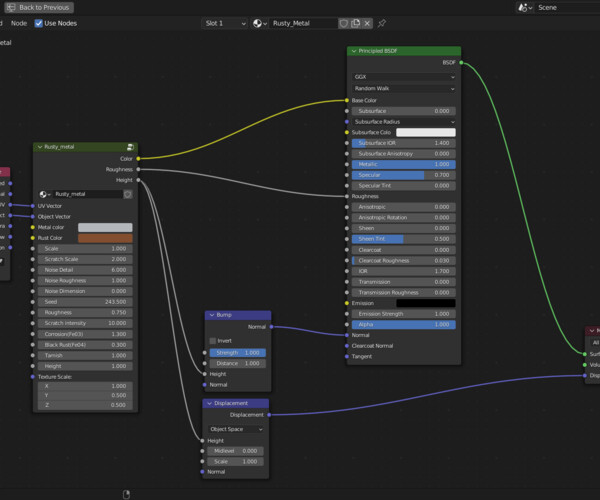600x500 pixels.
Task: Open the GGX distribution dropdown
Action: pos(404,77)
